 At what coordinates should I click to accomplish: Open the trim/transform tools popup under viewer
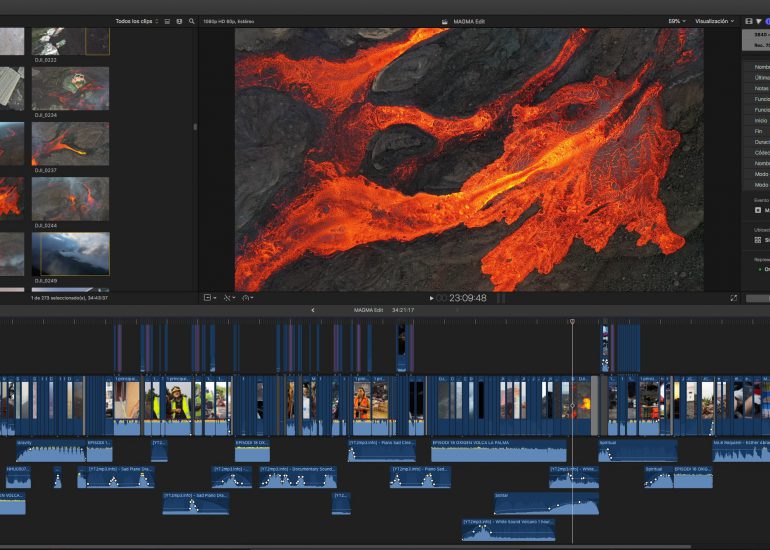(229, 298)
